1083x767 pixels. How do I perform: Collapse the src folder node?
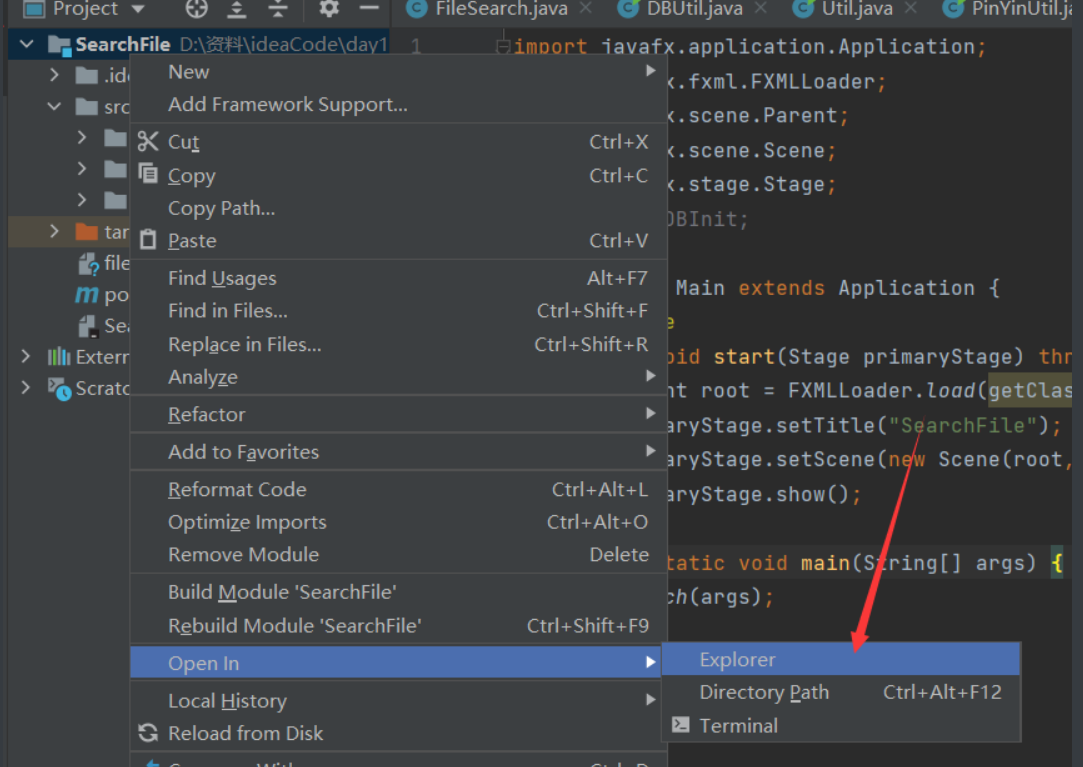click(55, 106)
